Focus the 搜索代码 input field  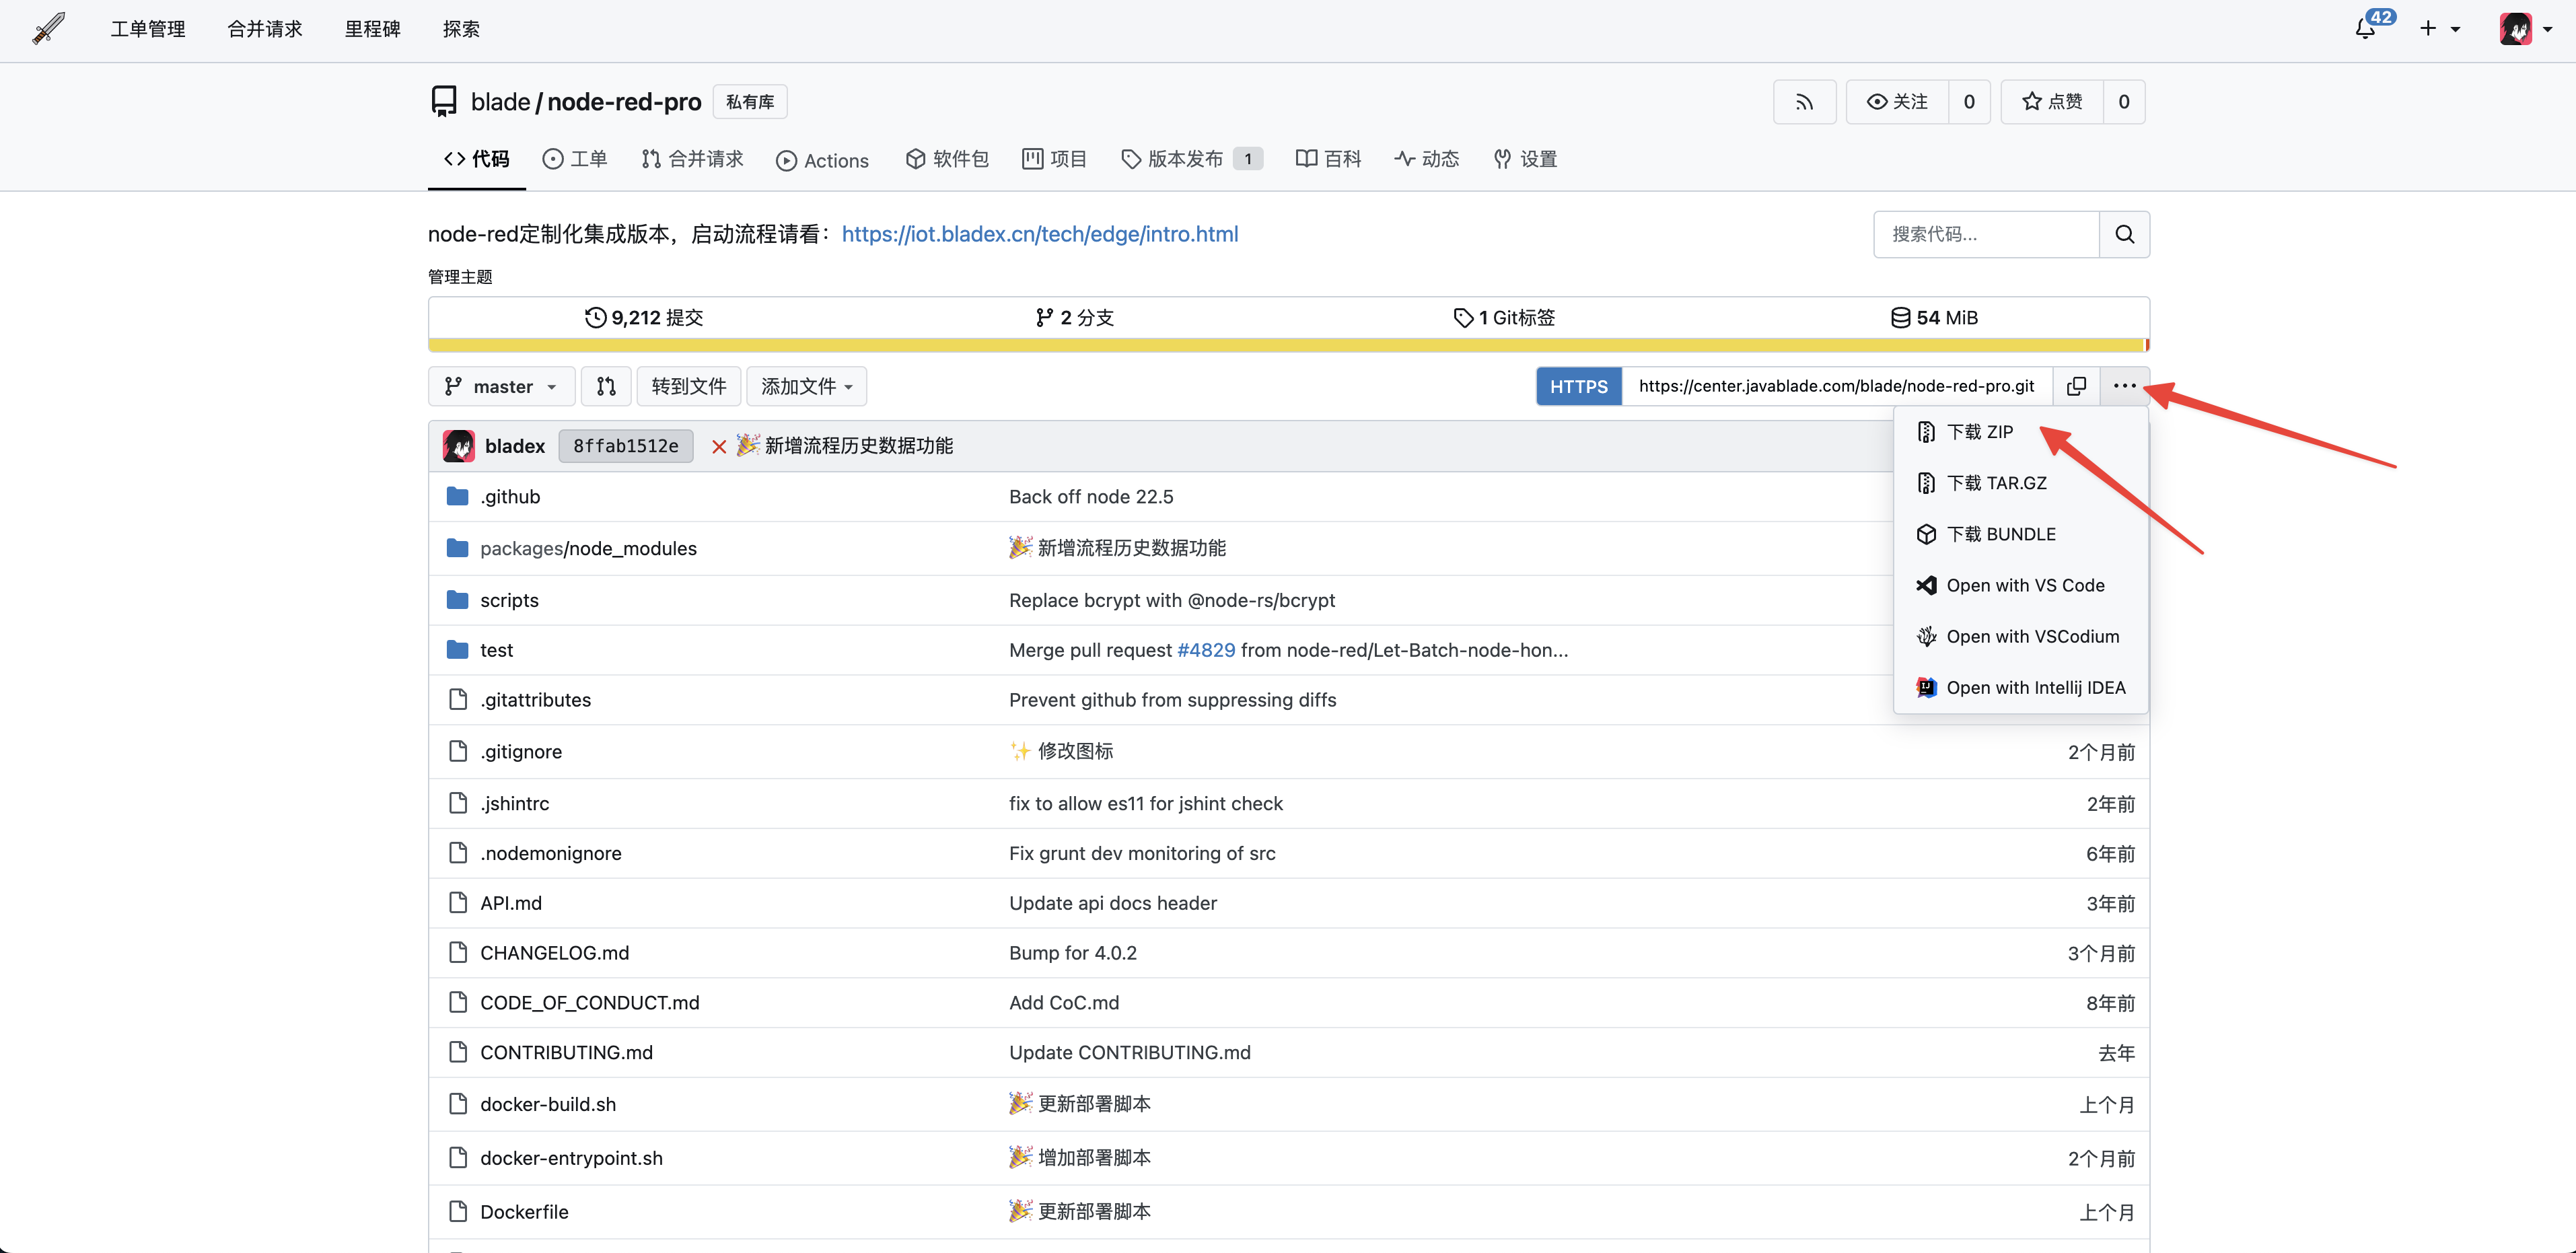click(1986, 234)
